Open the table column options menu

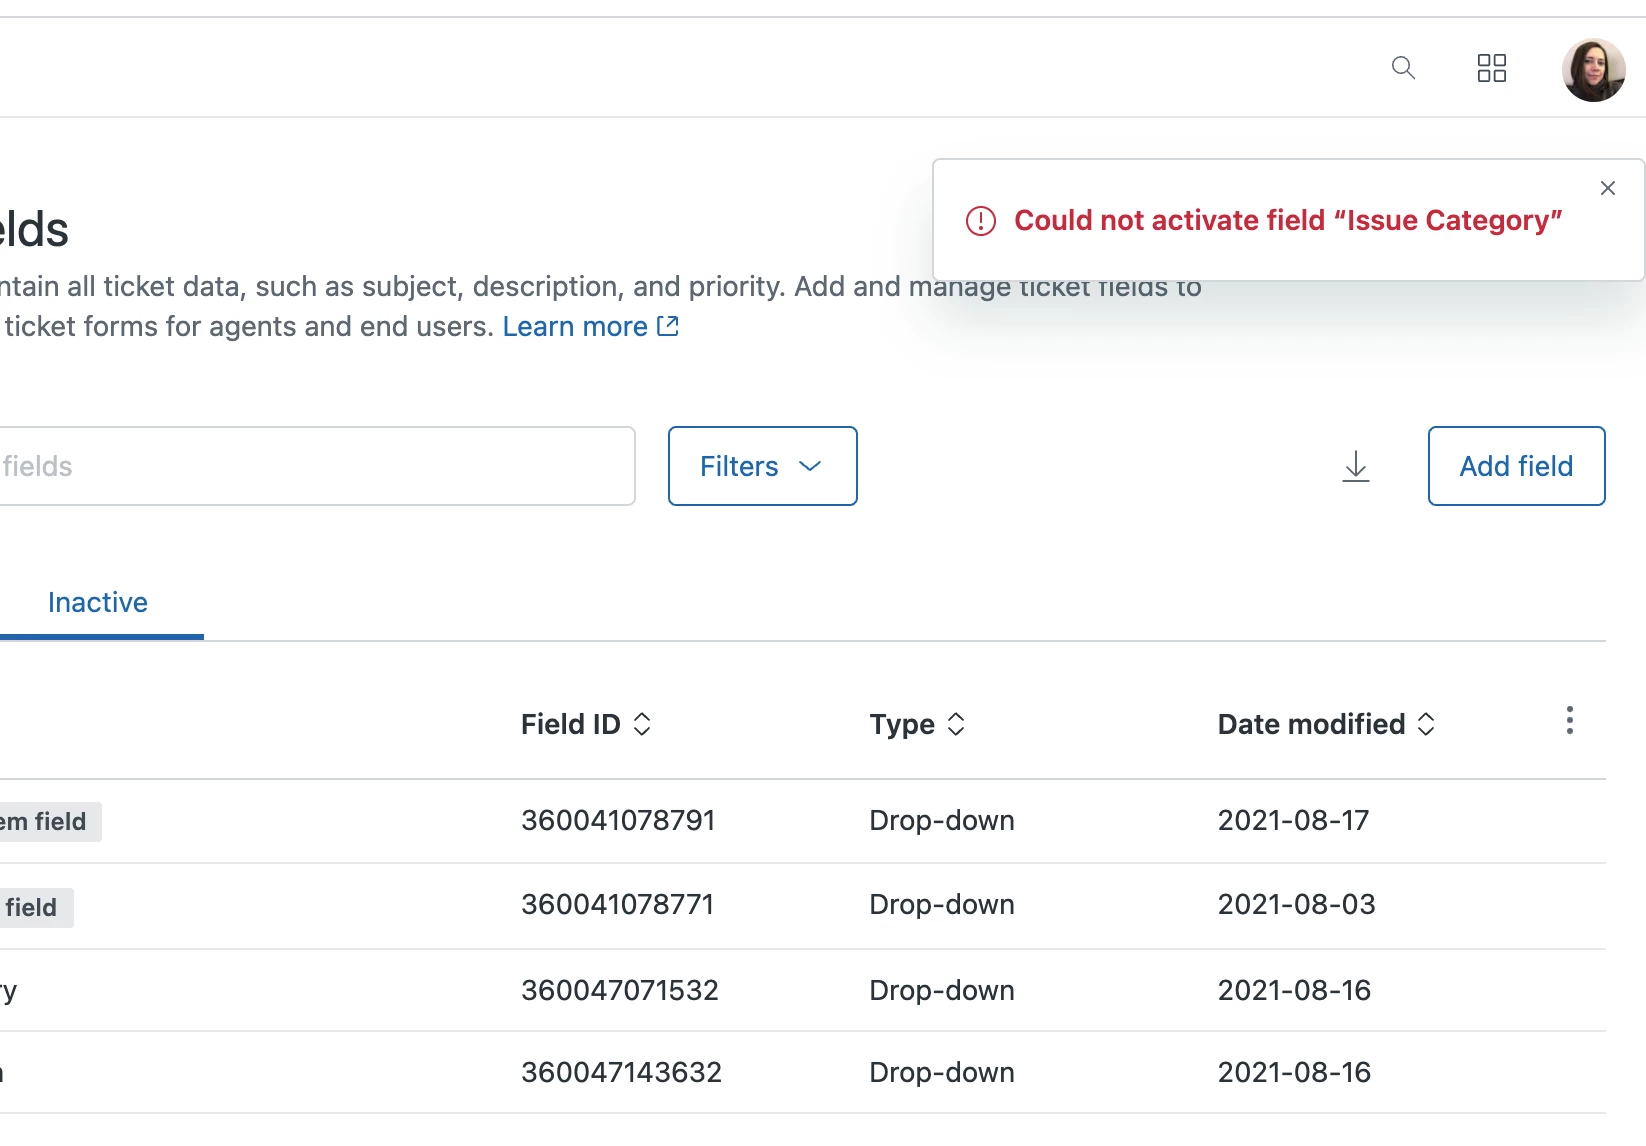click(x=1569, y=720)
